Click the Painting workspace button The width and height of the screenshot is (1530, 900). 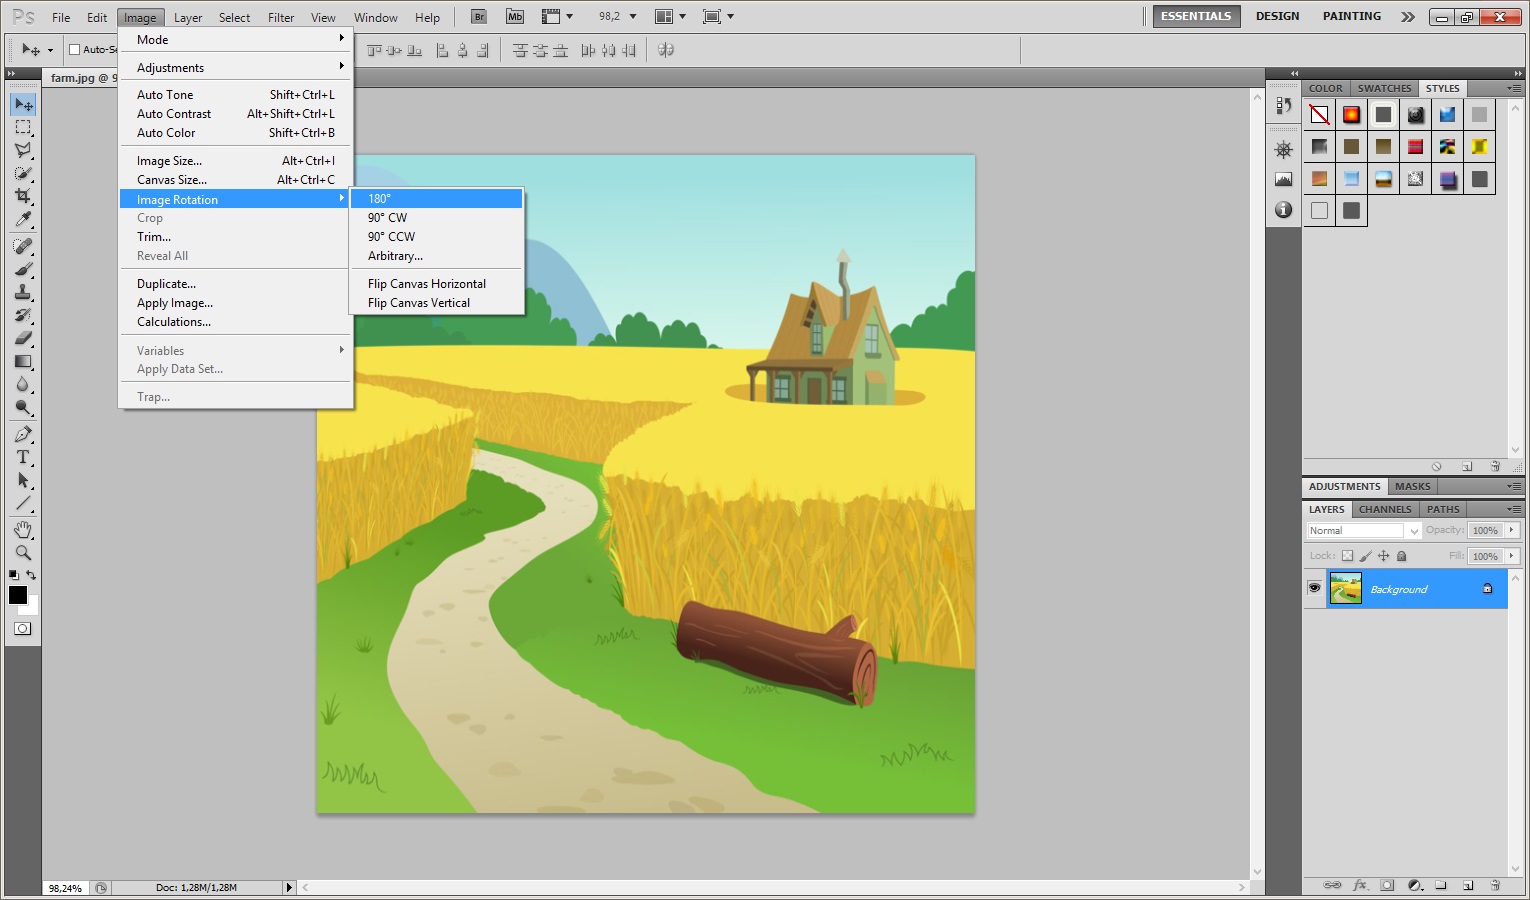pyautogui.click(x=1351, y=16)
